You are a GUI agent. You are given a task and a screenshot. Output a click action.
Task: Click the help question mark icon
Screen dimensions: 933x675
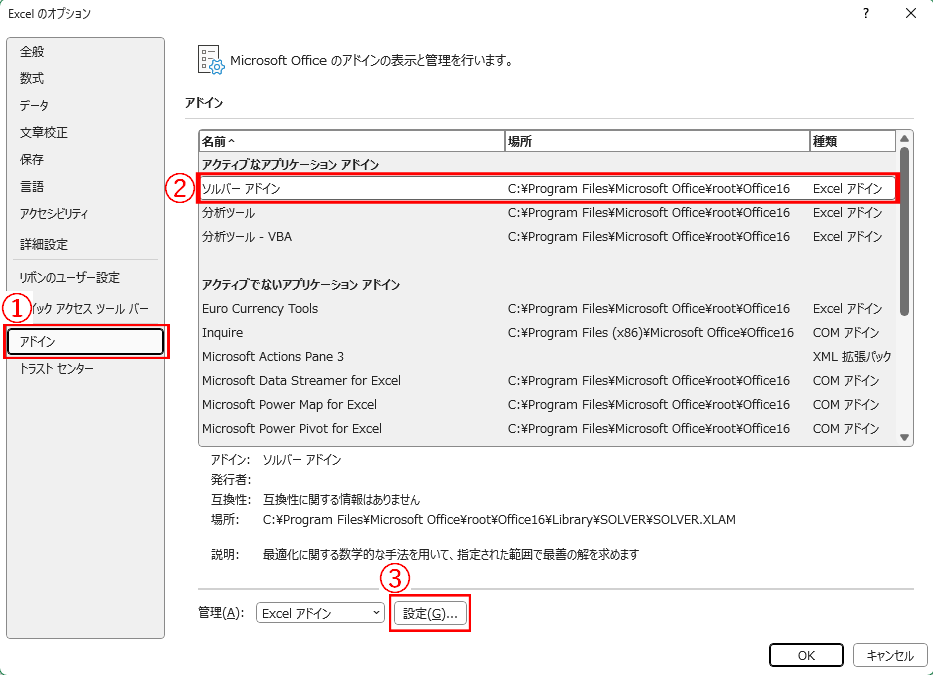pyautogui.click(x=864, y=13)
